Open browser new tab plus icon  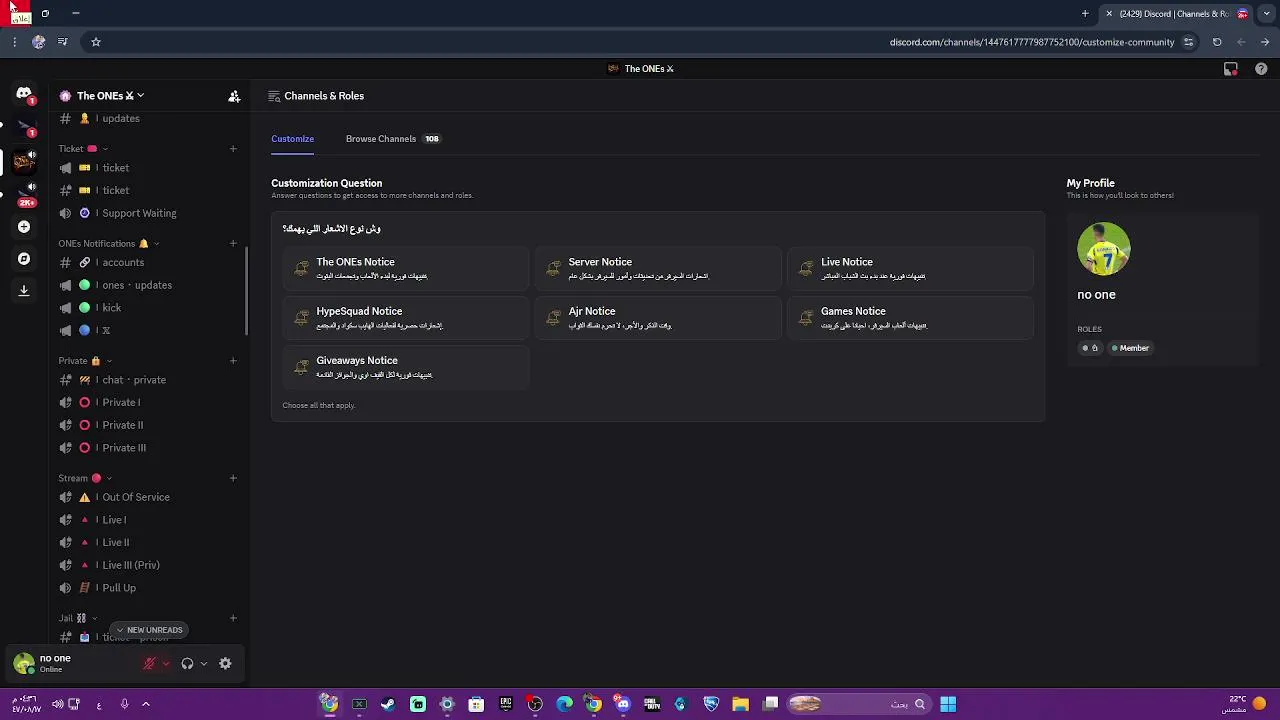click(x=1085, y=14)
